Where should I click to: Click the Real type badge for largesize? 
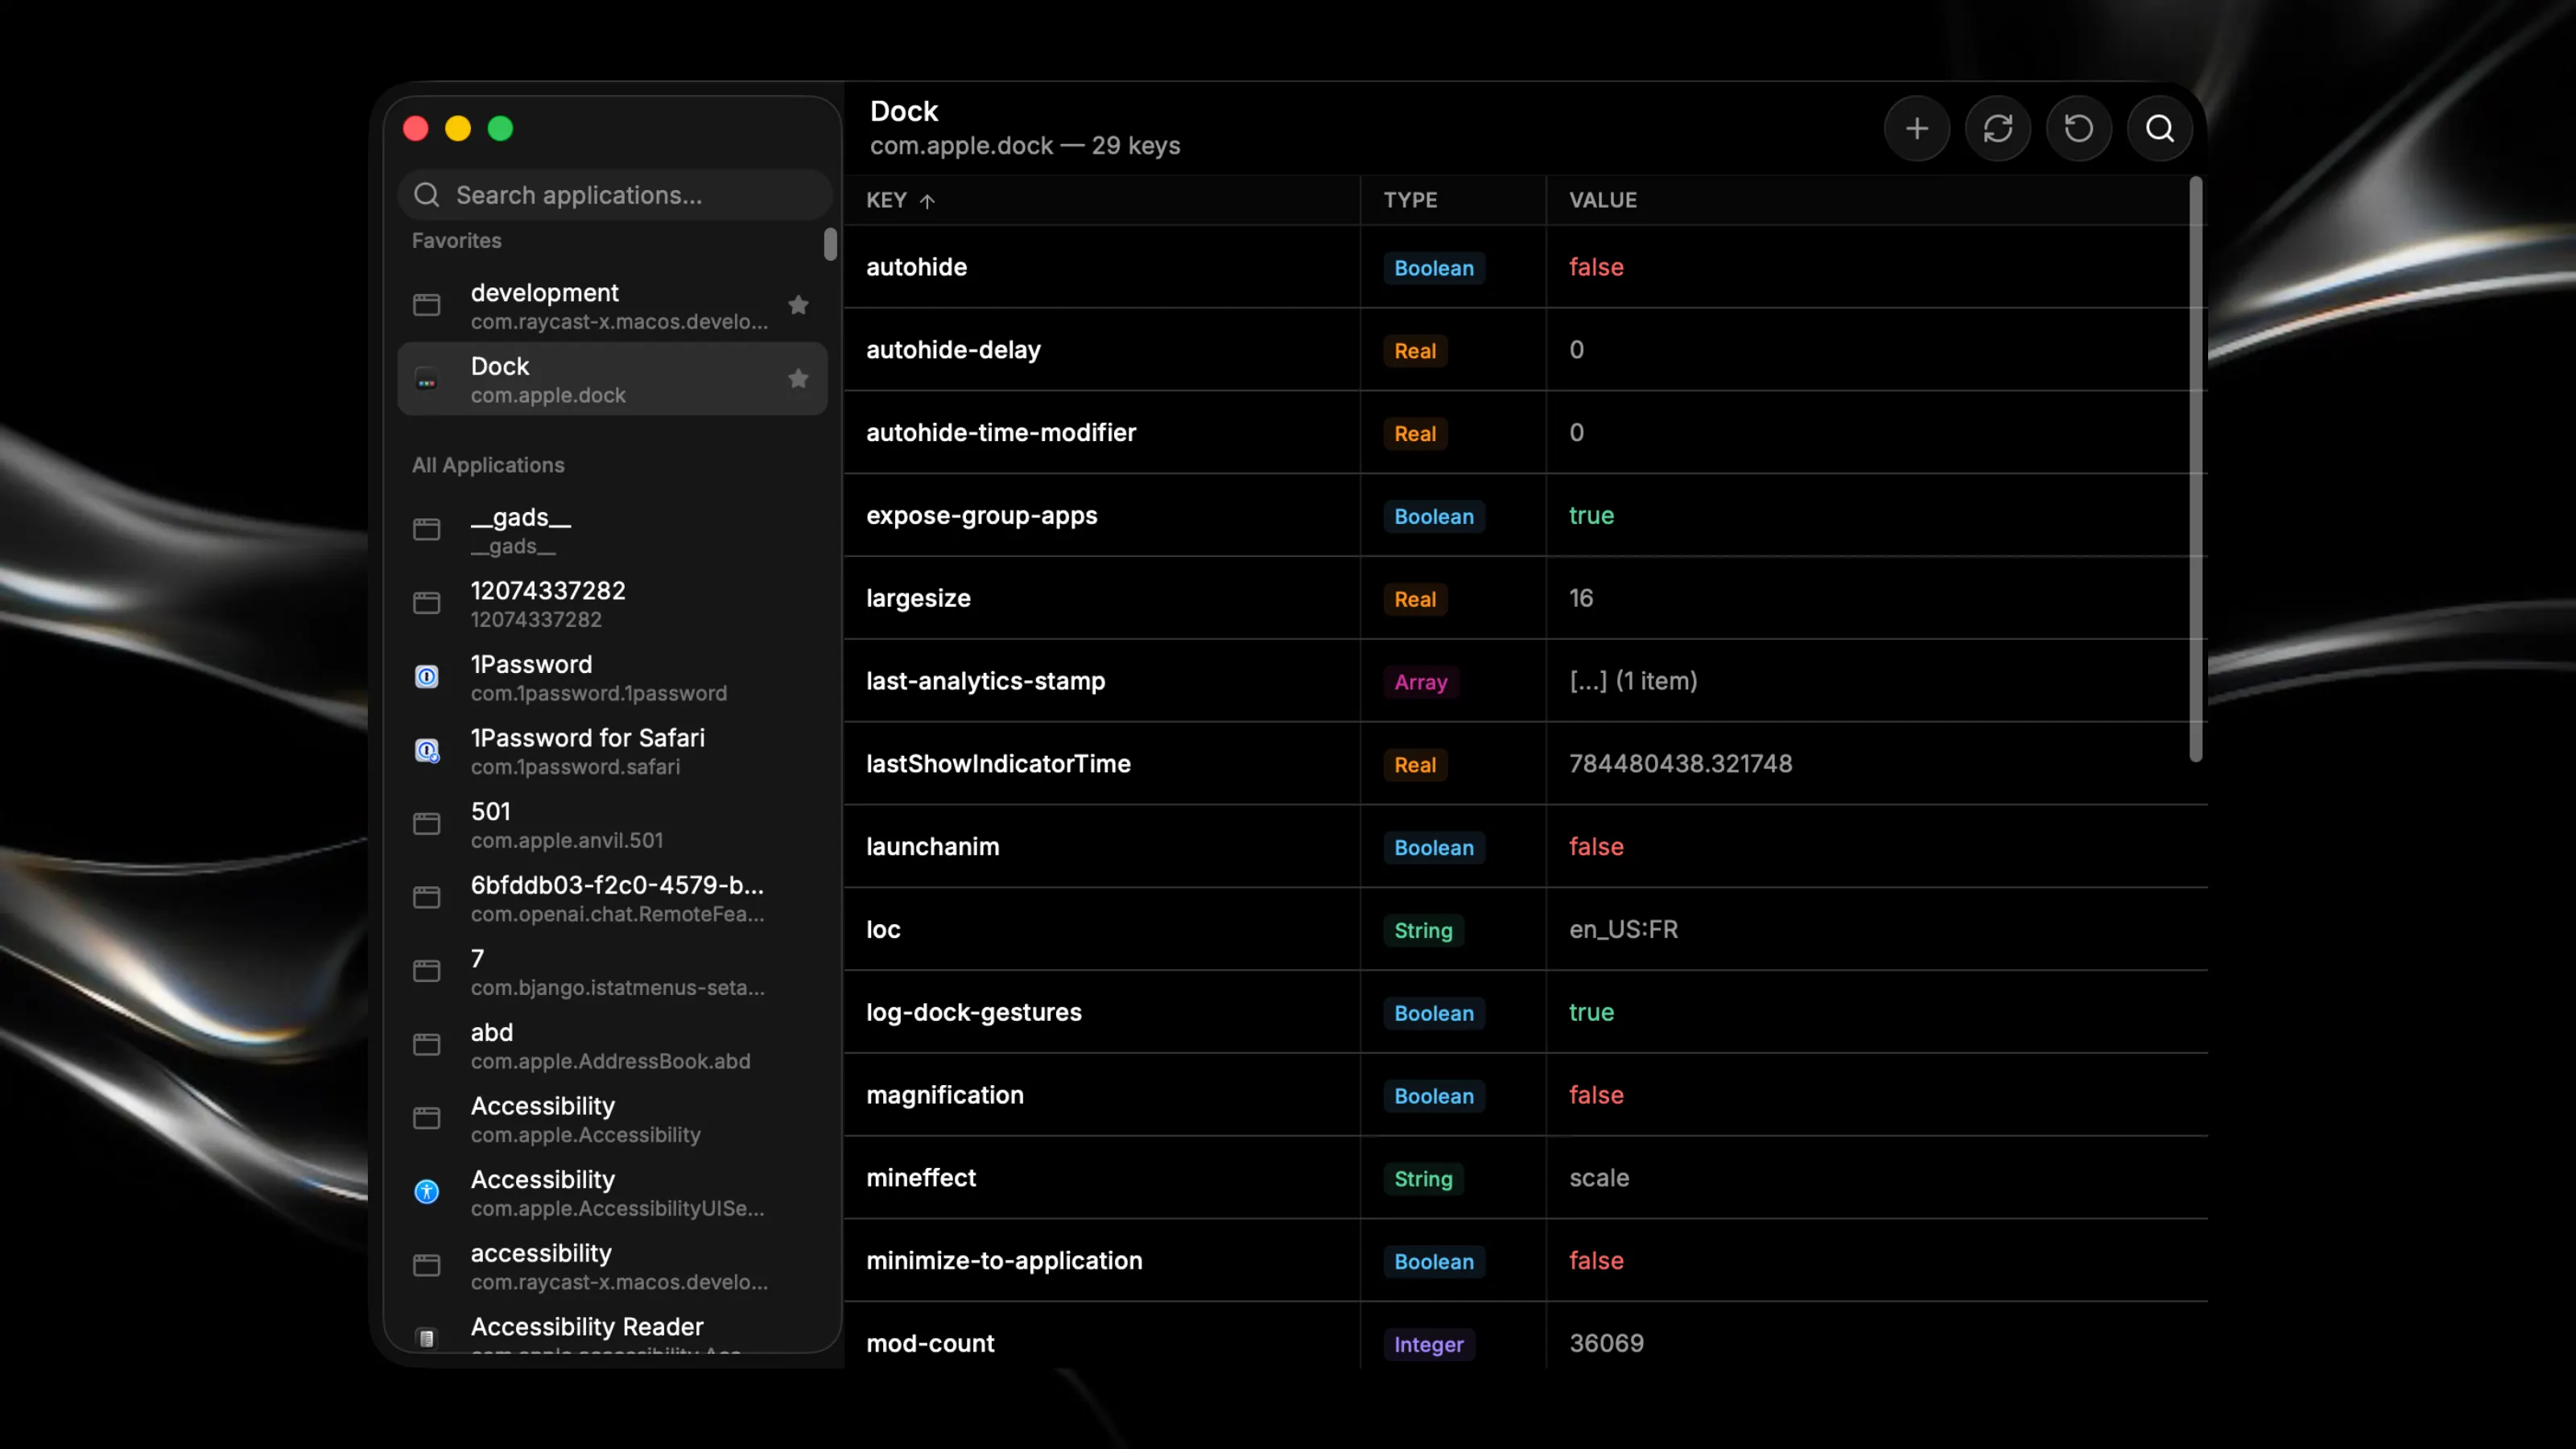(1415, 599)
